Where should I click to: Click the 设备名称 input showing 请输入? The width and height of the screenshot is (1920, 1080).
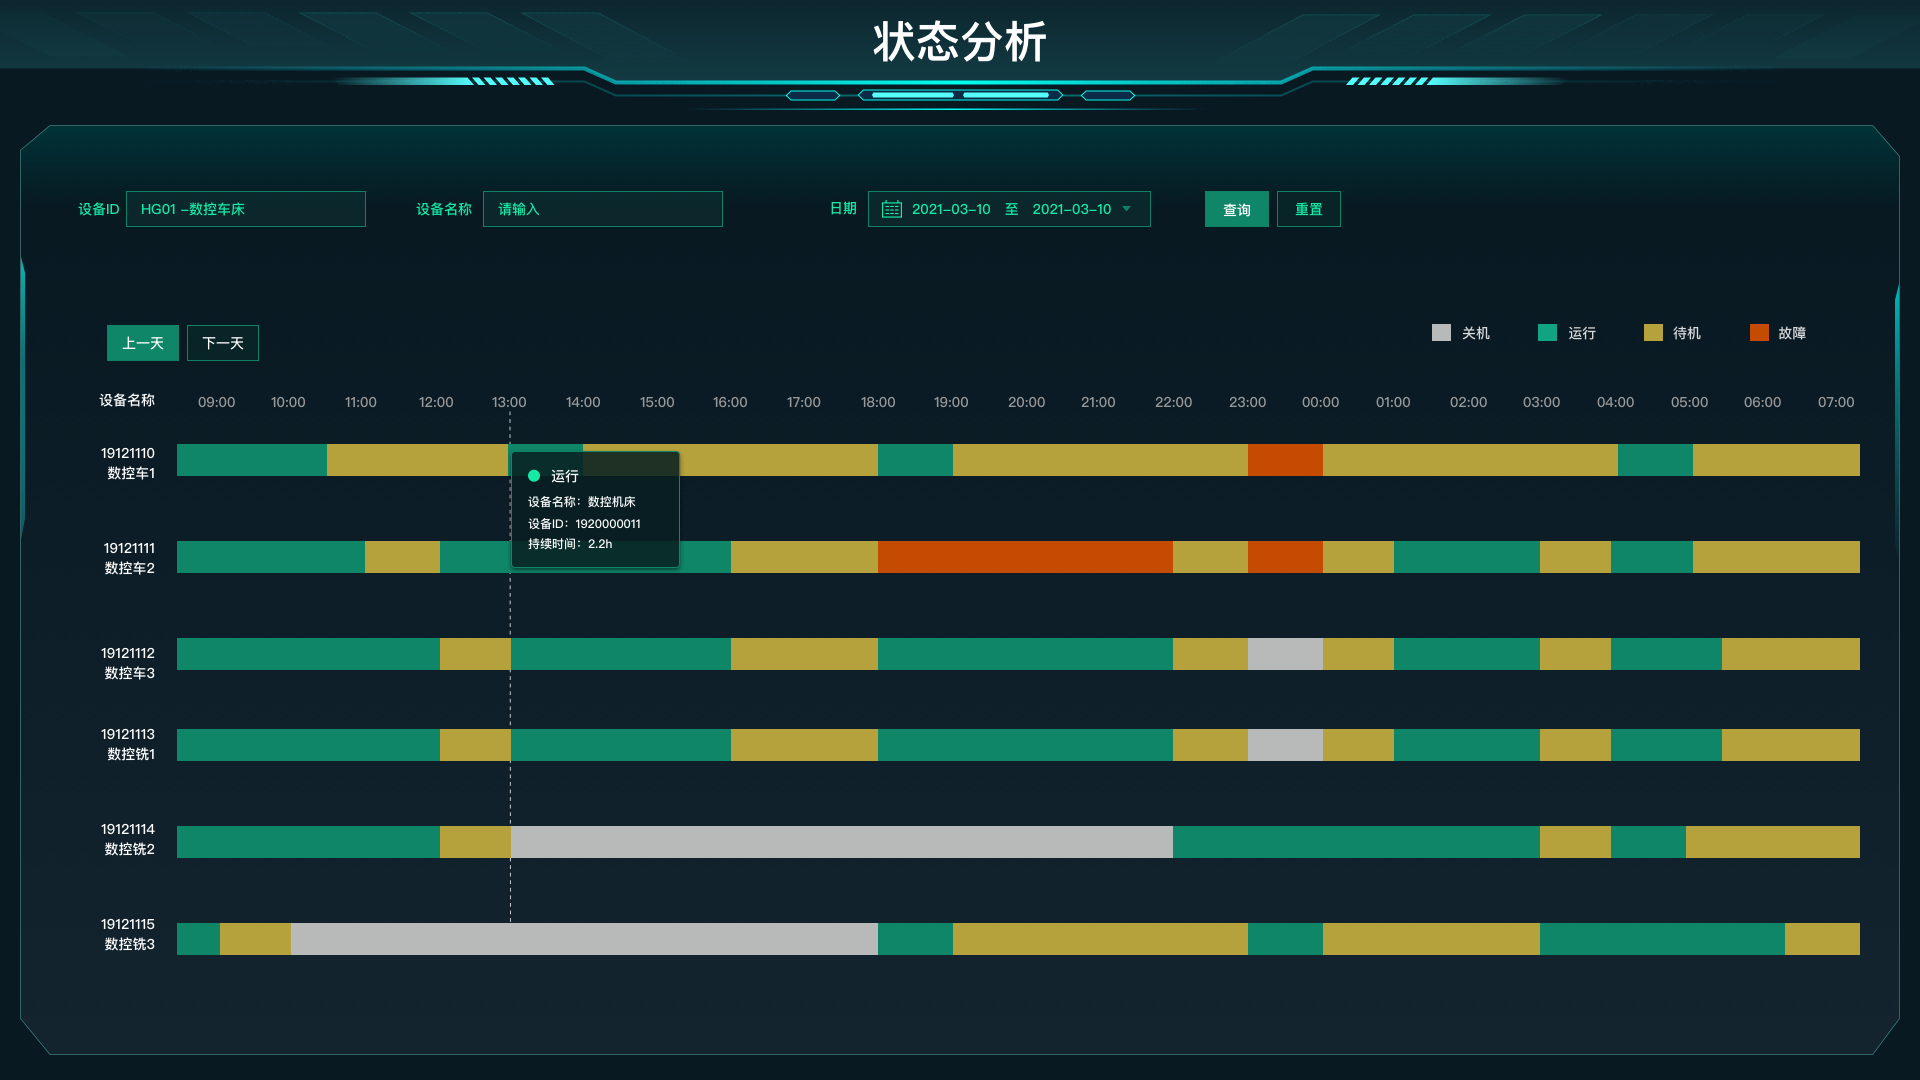tap(602, 209)
